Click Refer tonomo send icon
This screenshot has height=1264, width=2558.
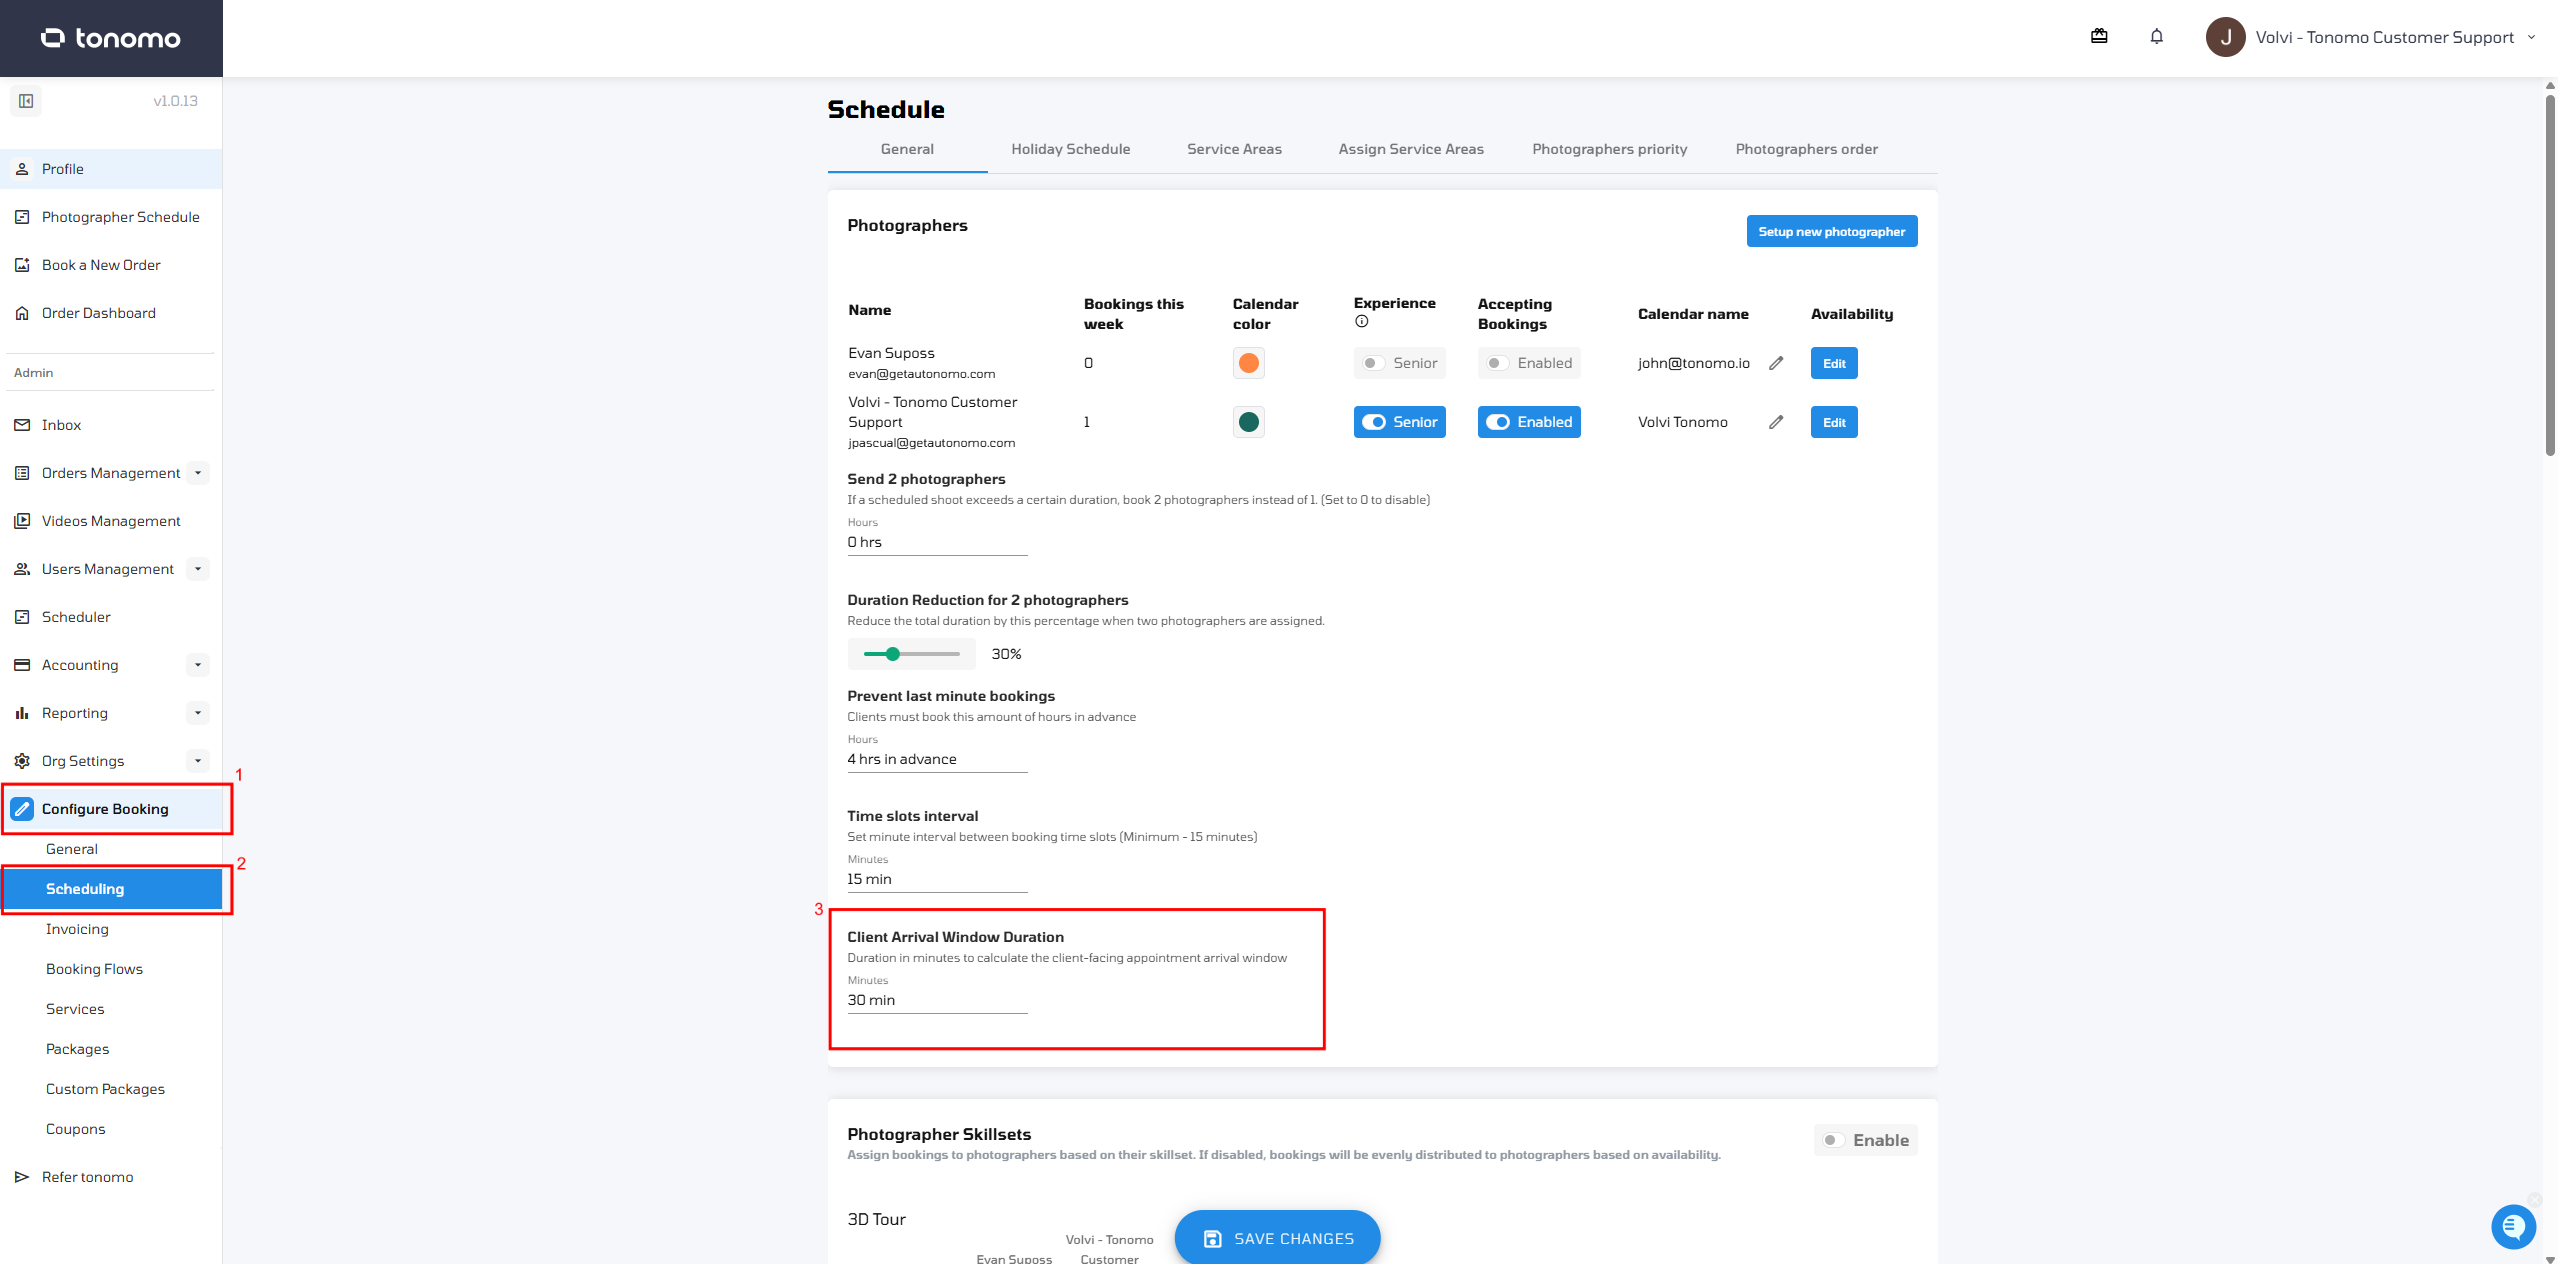[x=22, y=1177]
